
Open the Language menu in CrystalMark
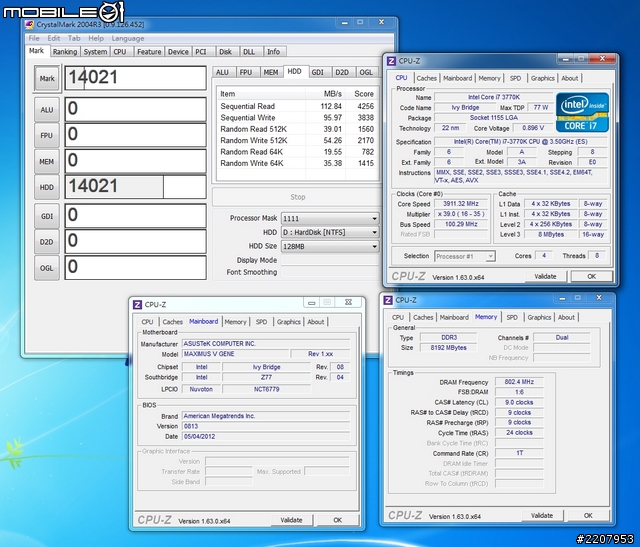128,38
